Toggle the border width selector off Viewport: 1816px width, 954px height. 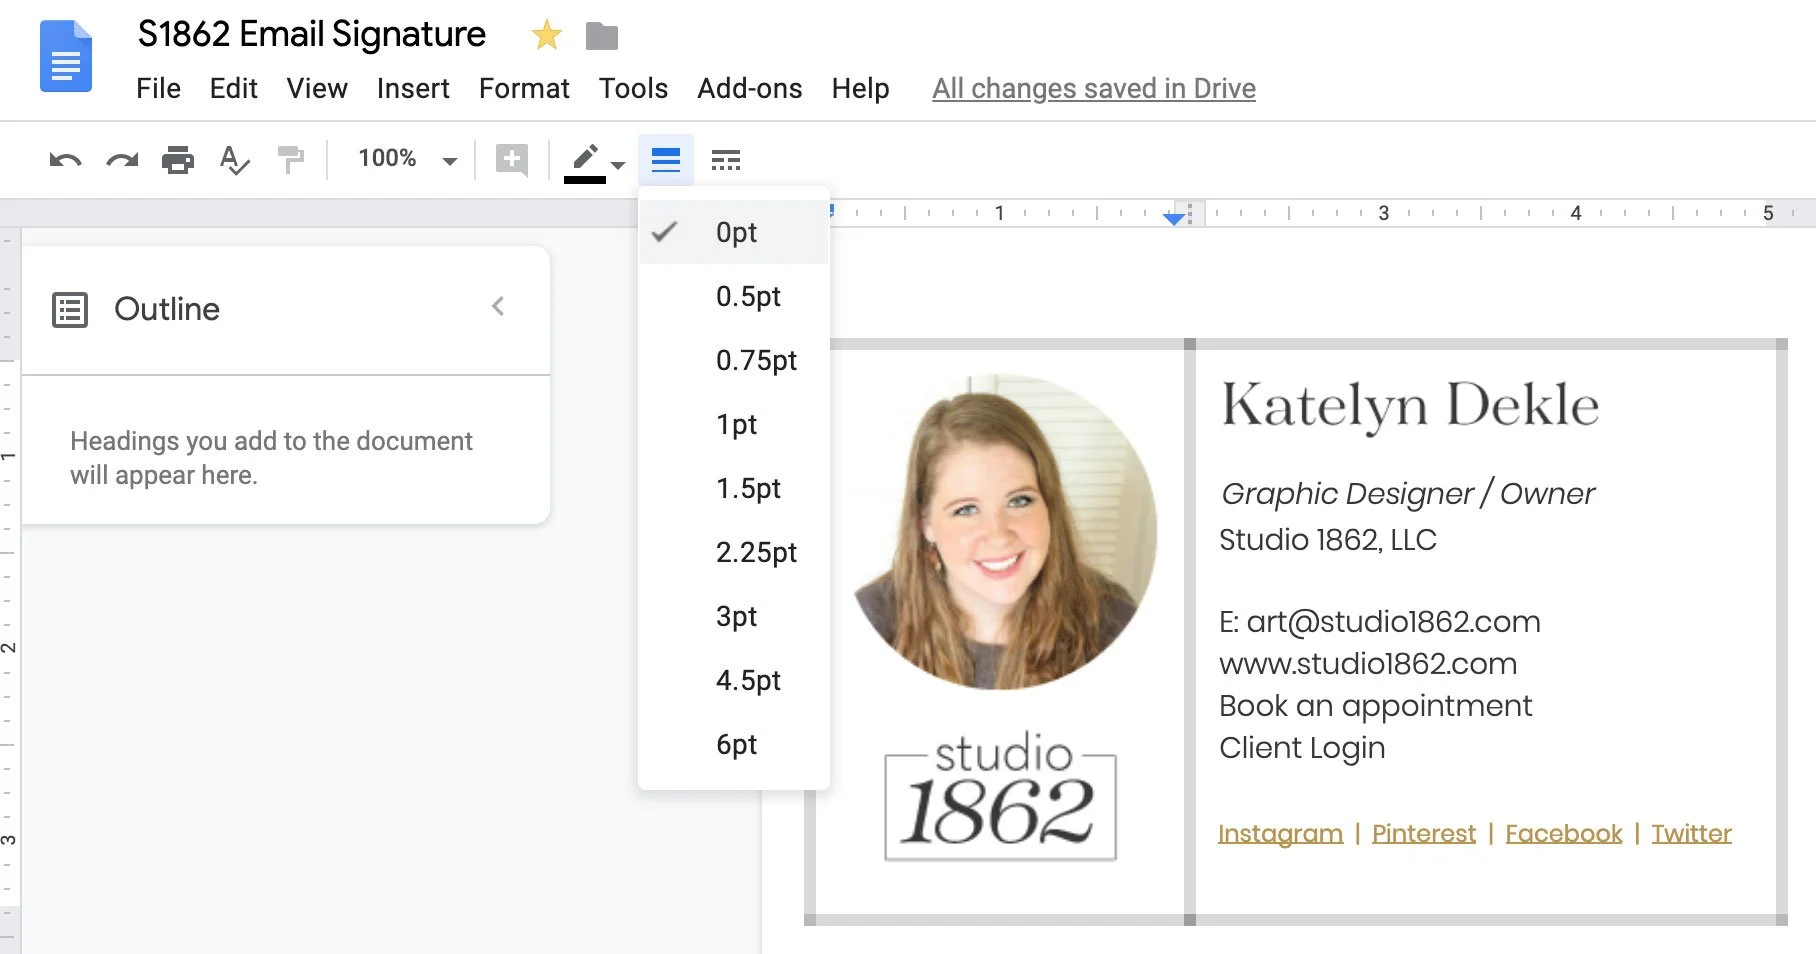665,159
